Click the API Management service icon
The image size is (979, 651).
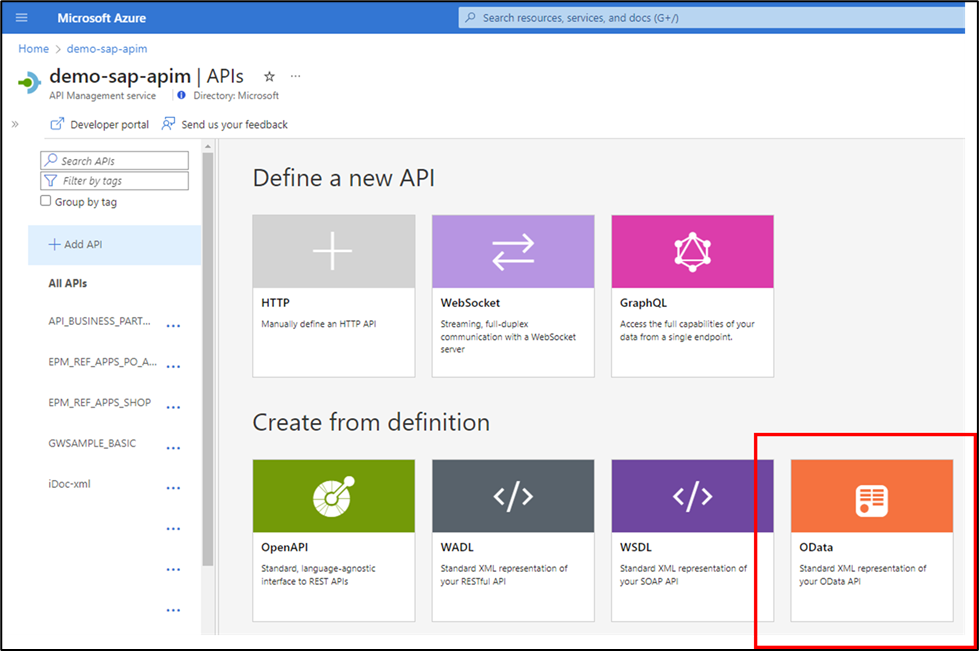coord(29,82)
